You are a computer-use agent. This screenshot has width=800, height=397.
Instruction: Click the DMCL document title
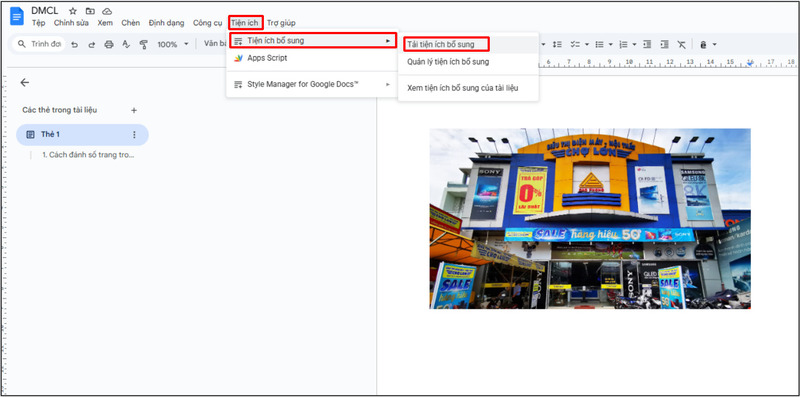[x=45, y=11]
